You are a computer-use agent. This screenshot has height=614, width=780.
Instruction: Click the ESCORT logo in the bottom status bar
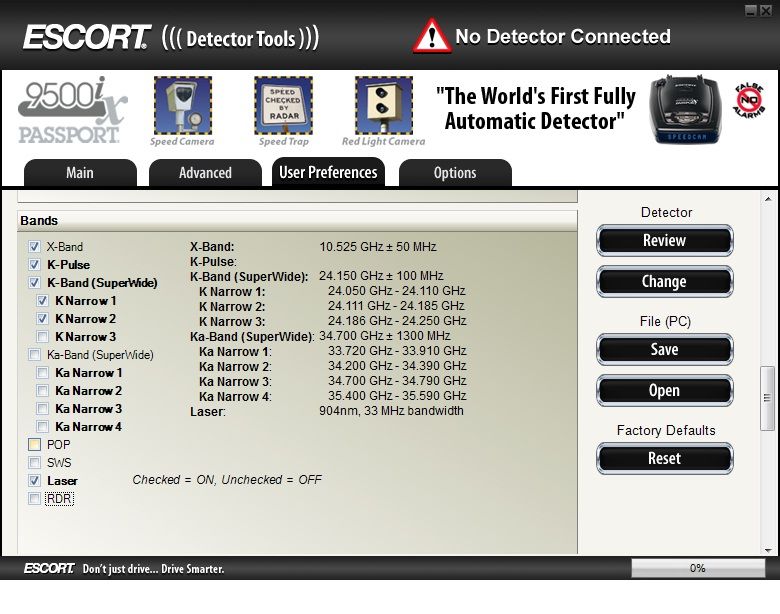(x=49, y=568)
